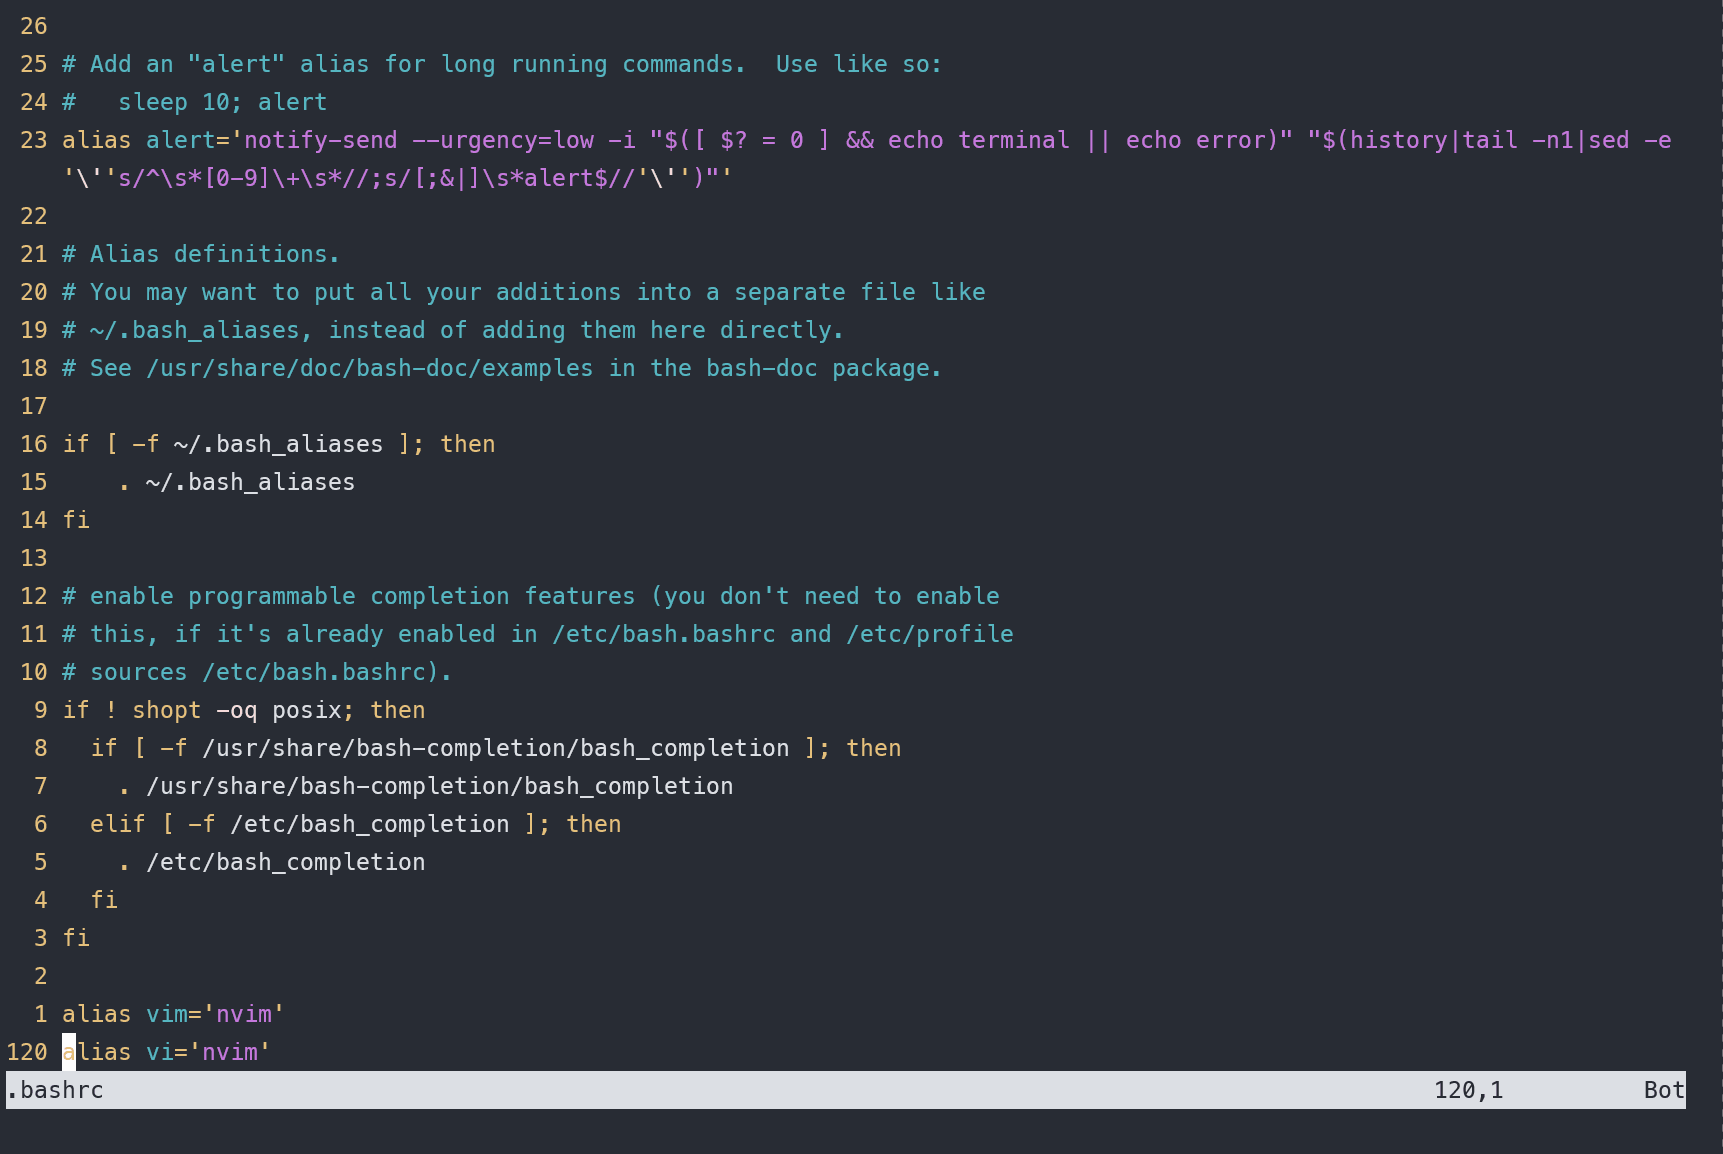Click the 120,1 cursor position indicator

click(x=1468, y=1090)
